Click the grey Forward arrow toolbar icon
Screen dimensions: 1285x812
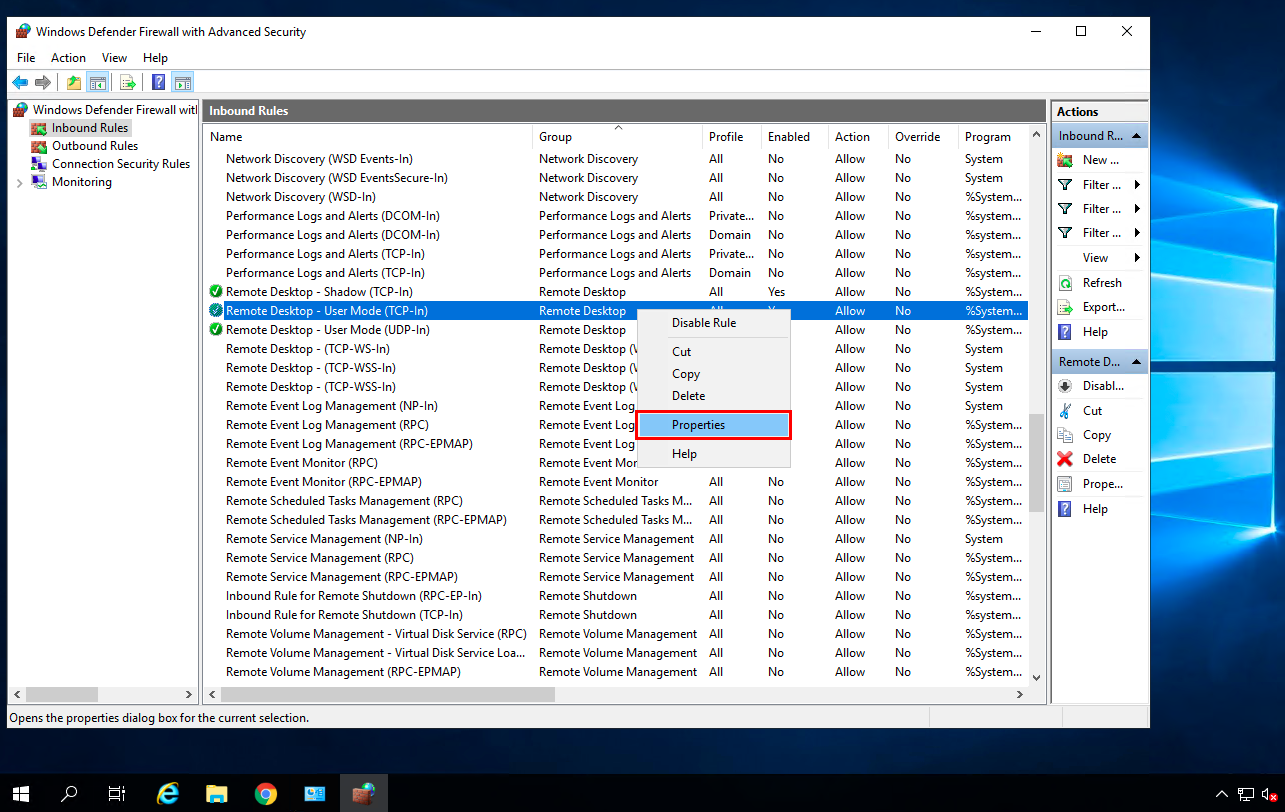(x=43, y=82)
